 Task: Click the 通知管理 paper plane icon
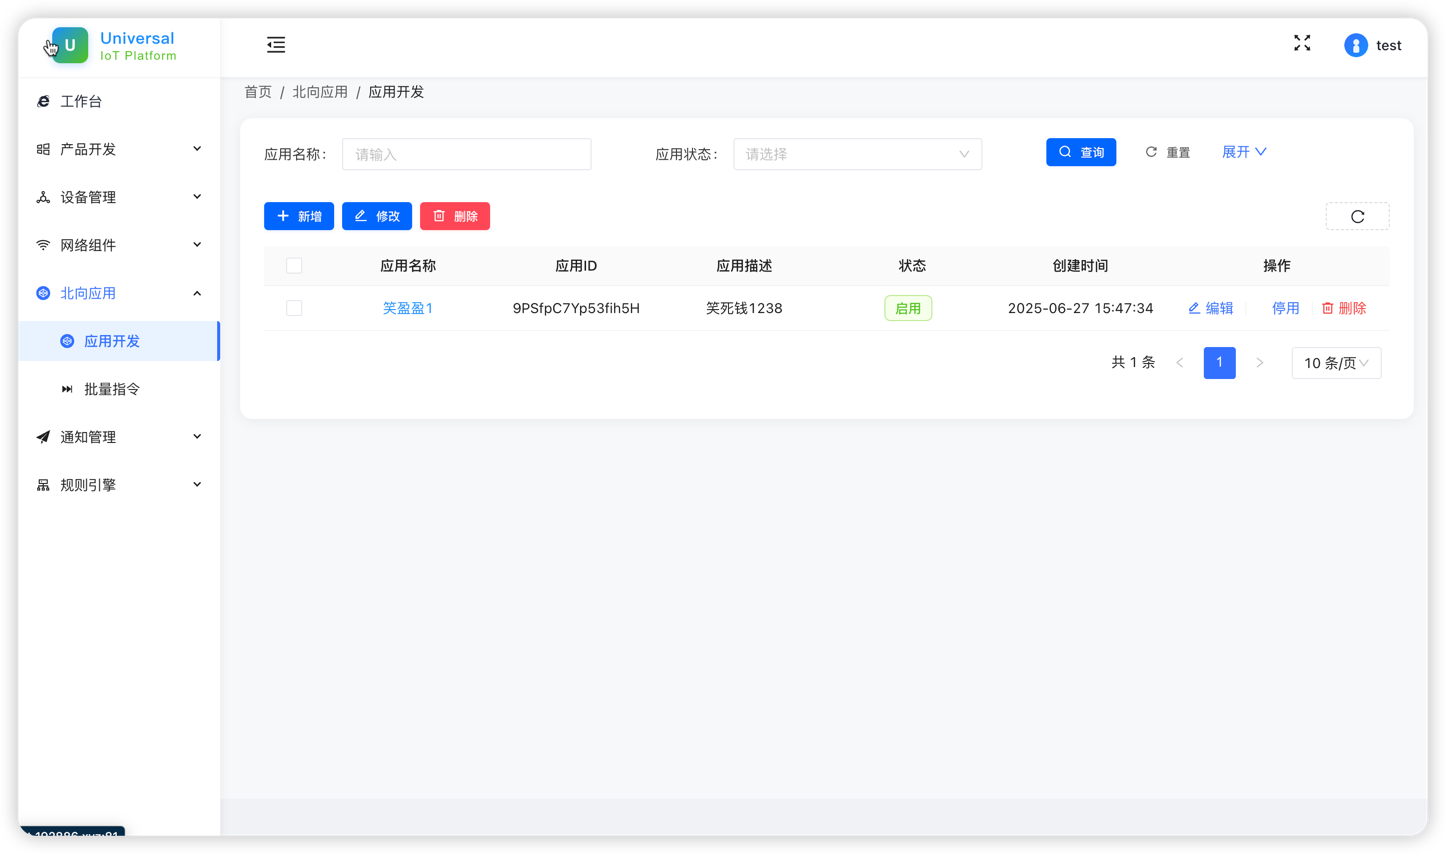pyautogui.click(x=43, y=437)
